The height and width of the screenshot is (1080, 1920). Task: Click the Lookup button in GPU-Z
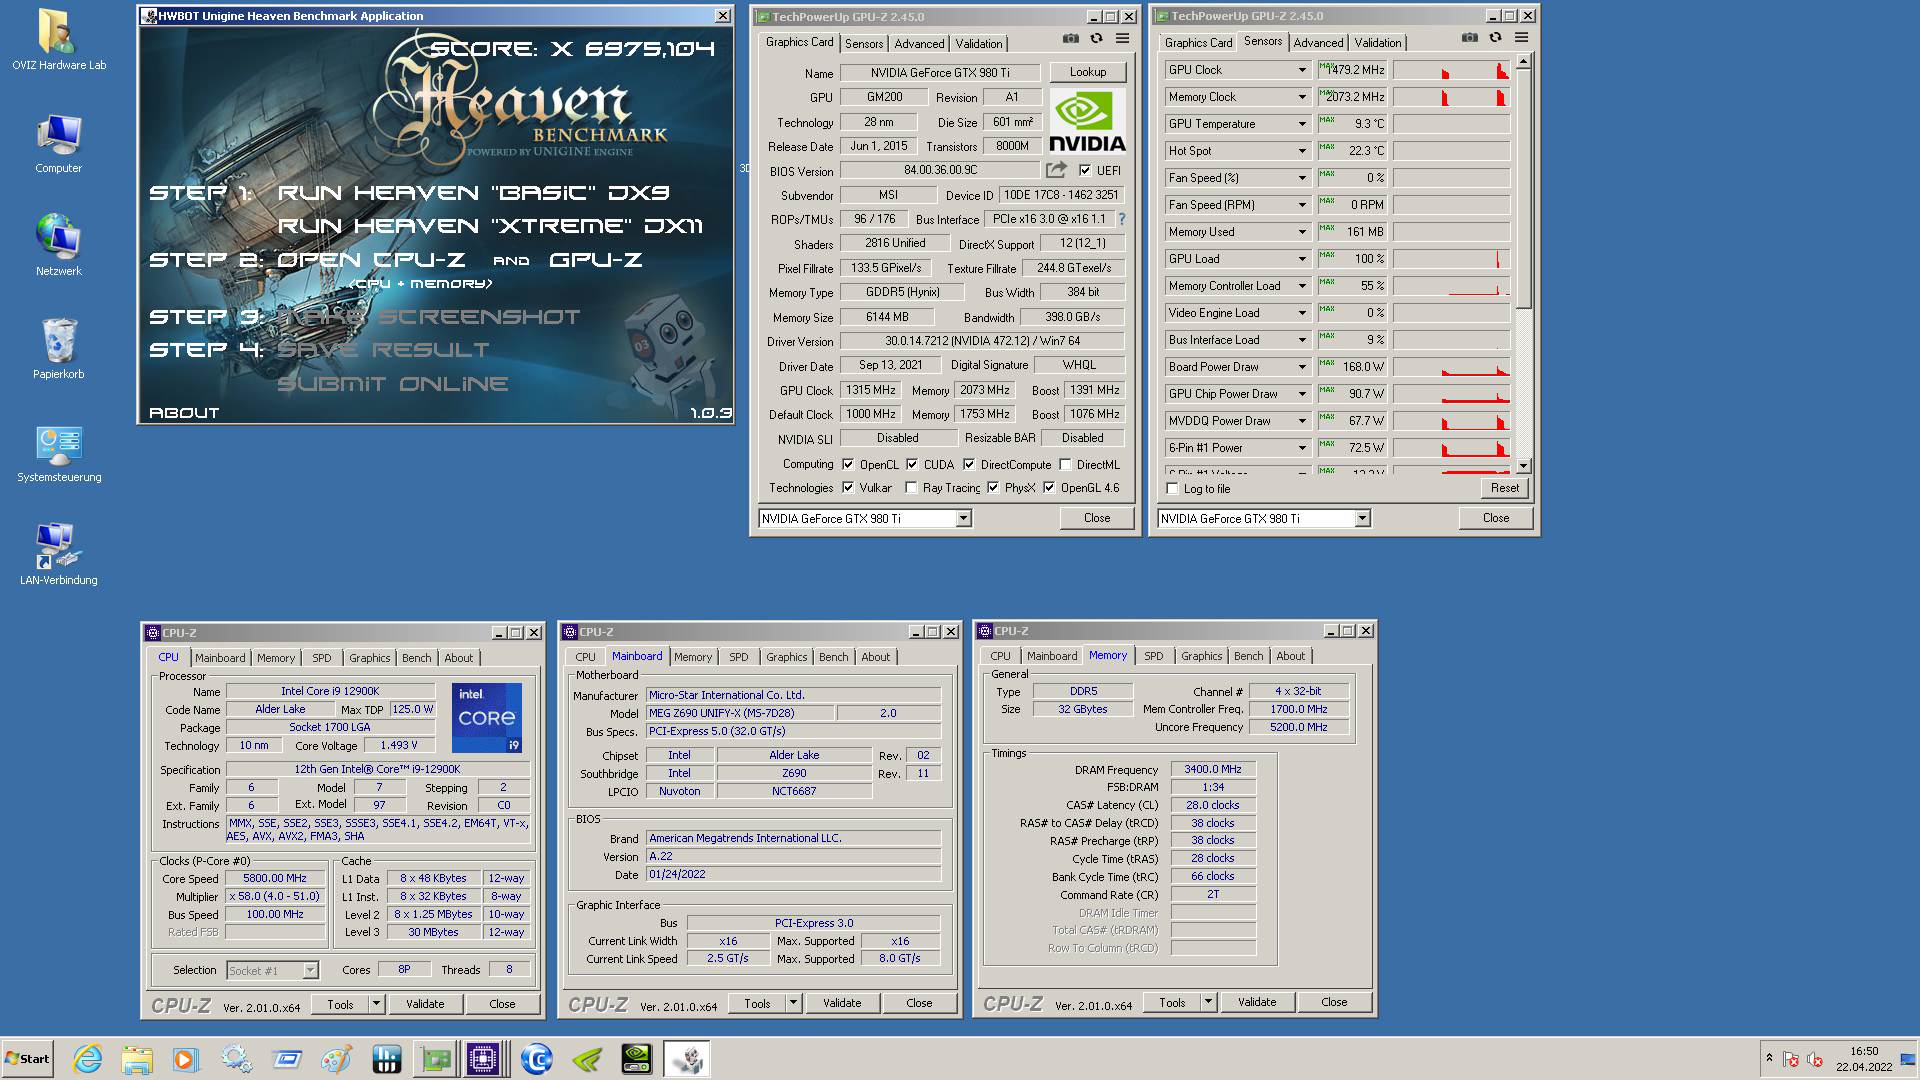1087,72
